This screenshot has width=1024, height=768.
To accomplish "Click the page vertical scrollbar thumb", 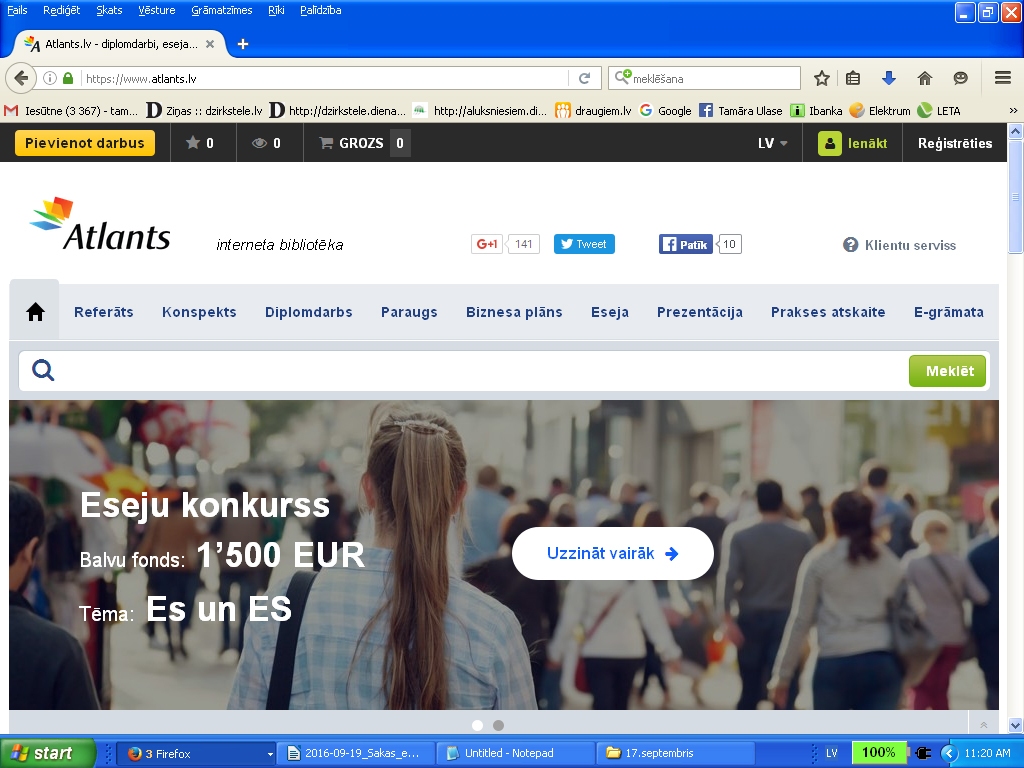I will point(1015,195).
